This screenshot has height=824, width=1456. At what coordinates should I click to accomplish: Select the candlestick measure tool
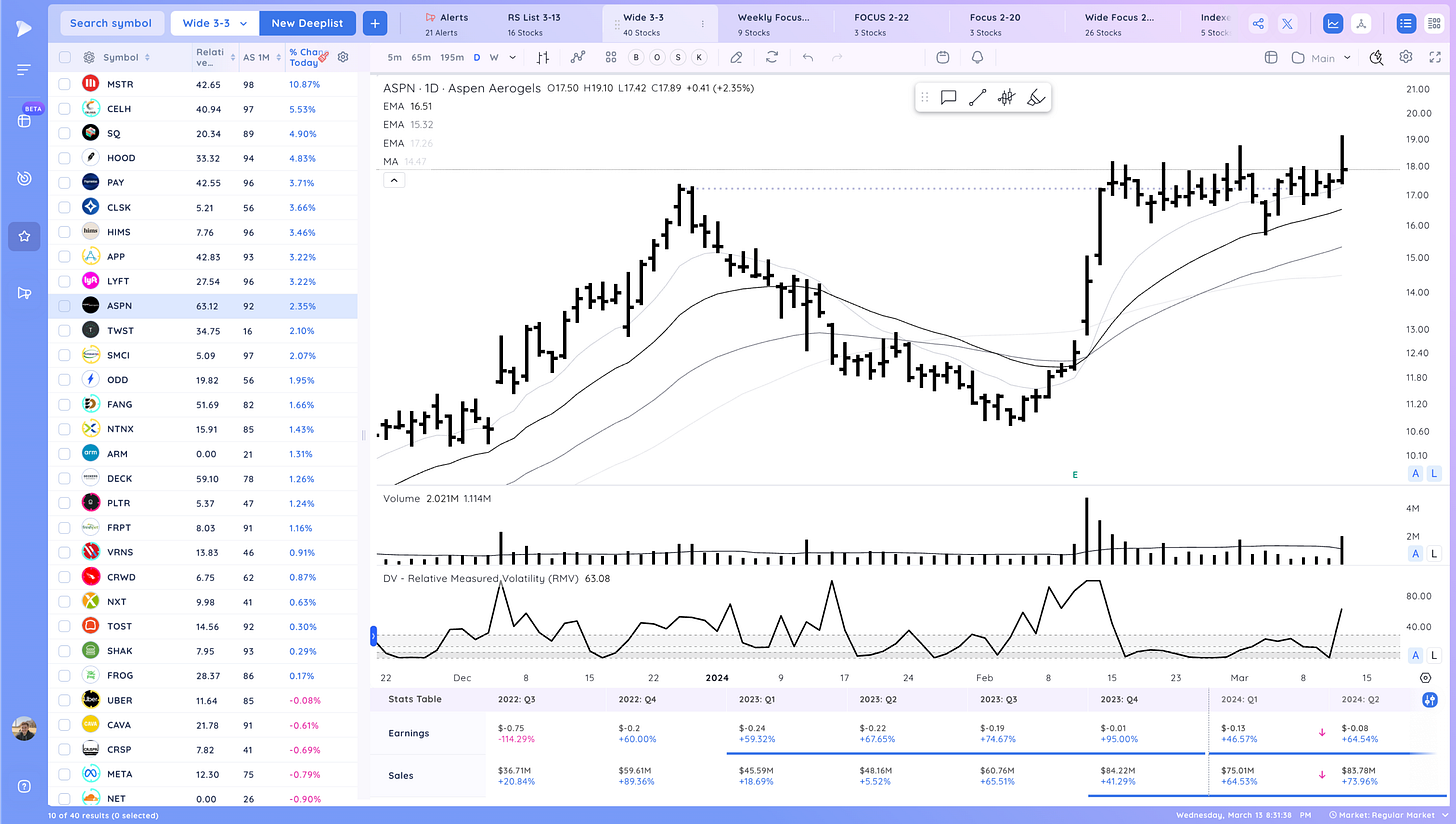(x=1007, y=97)
